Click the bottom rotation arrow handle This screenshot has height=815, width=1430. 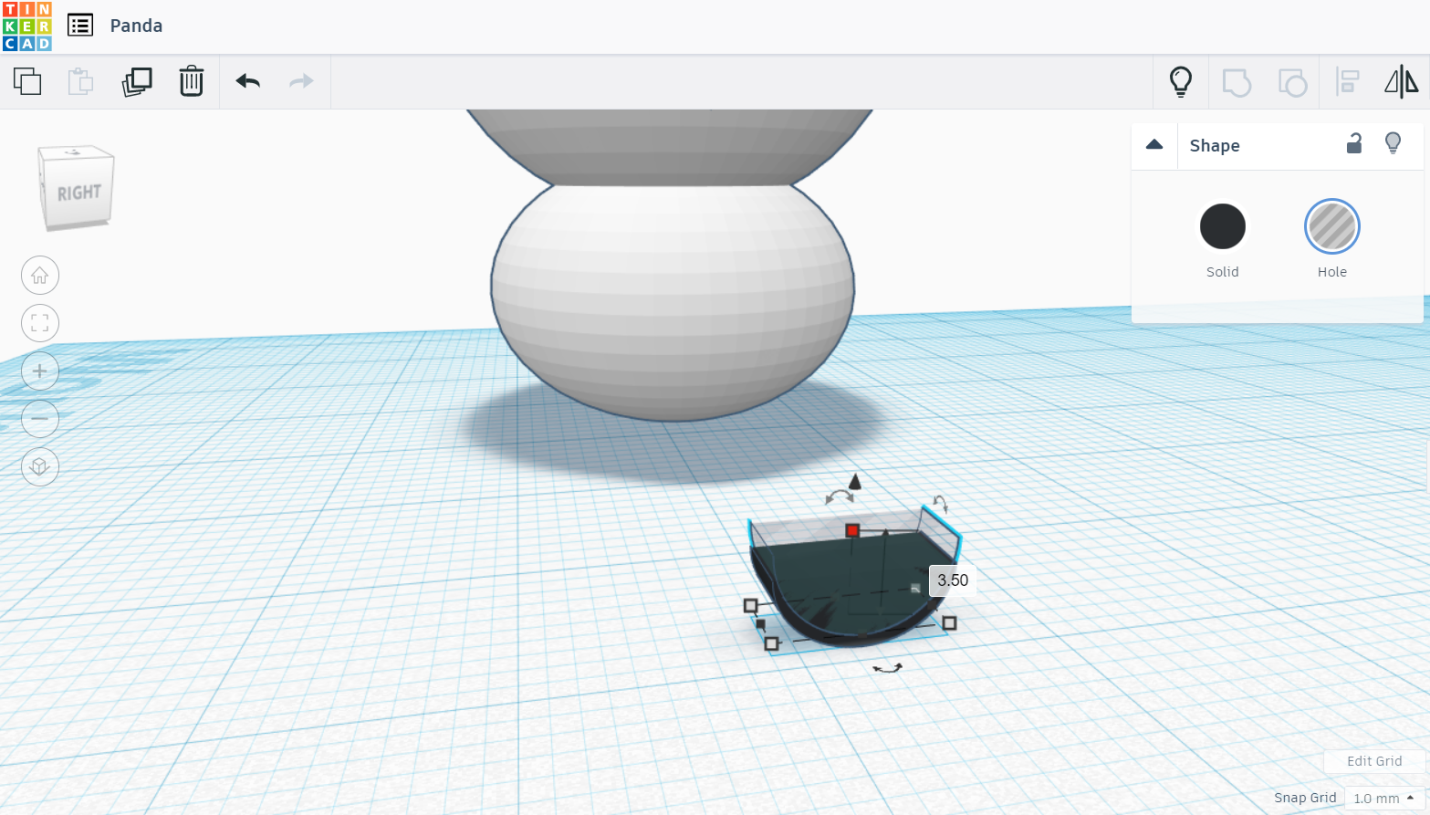[x=887, y=668]
